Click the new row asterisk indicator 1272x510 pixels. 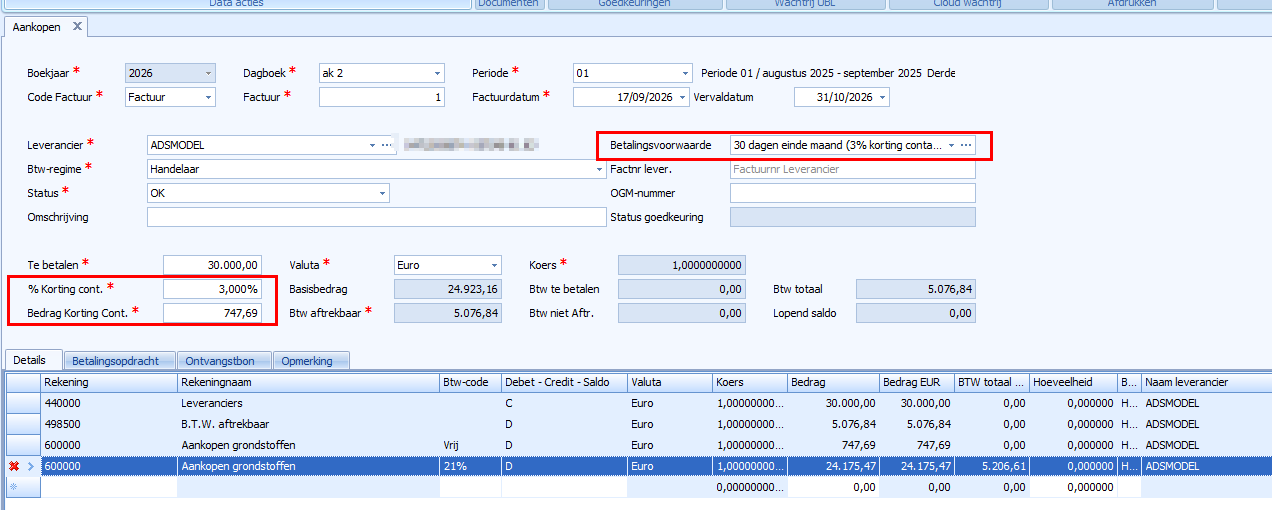click(14, 487)
